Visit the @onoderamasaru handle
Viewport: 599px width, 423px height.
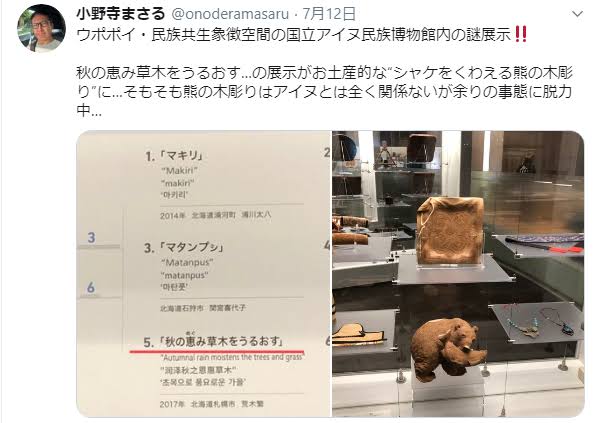pyautogui.click(x=230, y=15)
